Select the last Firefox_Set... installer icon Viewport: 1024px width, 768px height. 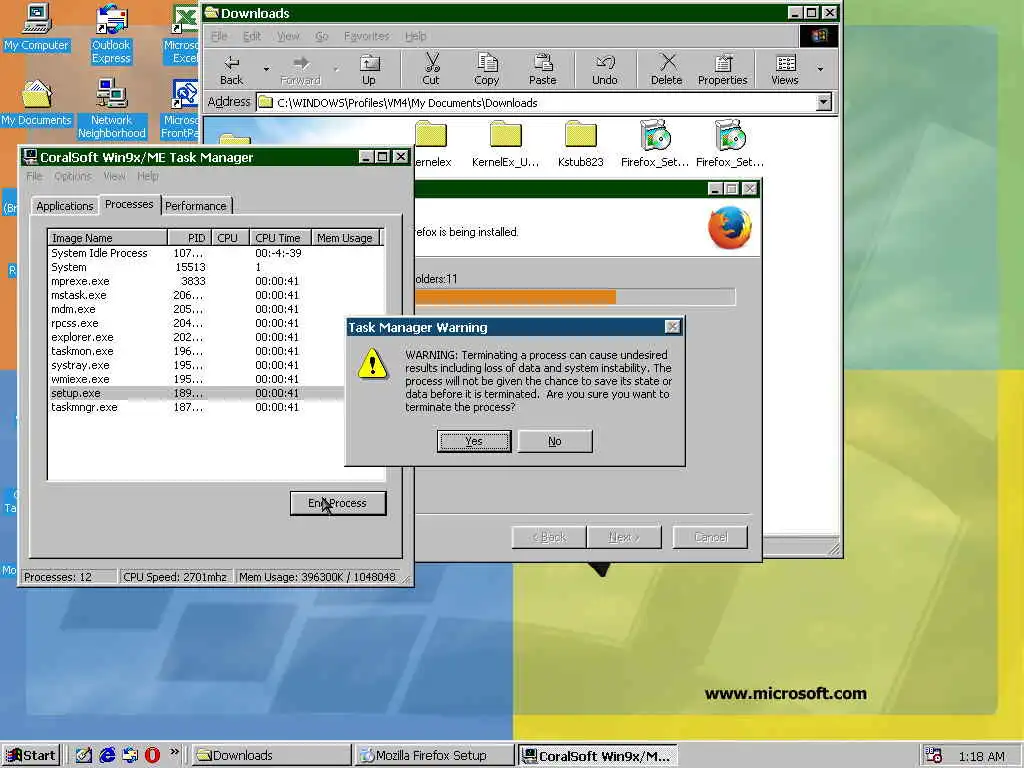click(729, 145)
